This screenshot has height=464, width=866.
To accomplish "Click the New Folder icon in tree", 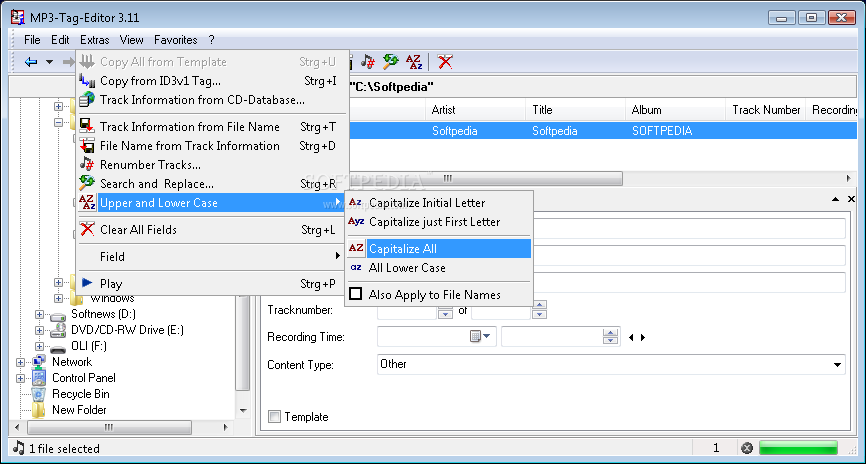I will pyautogui.click(x=39, y=410).
